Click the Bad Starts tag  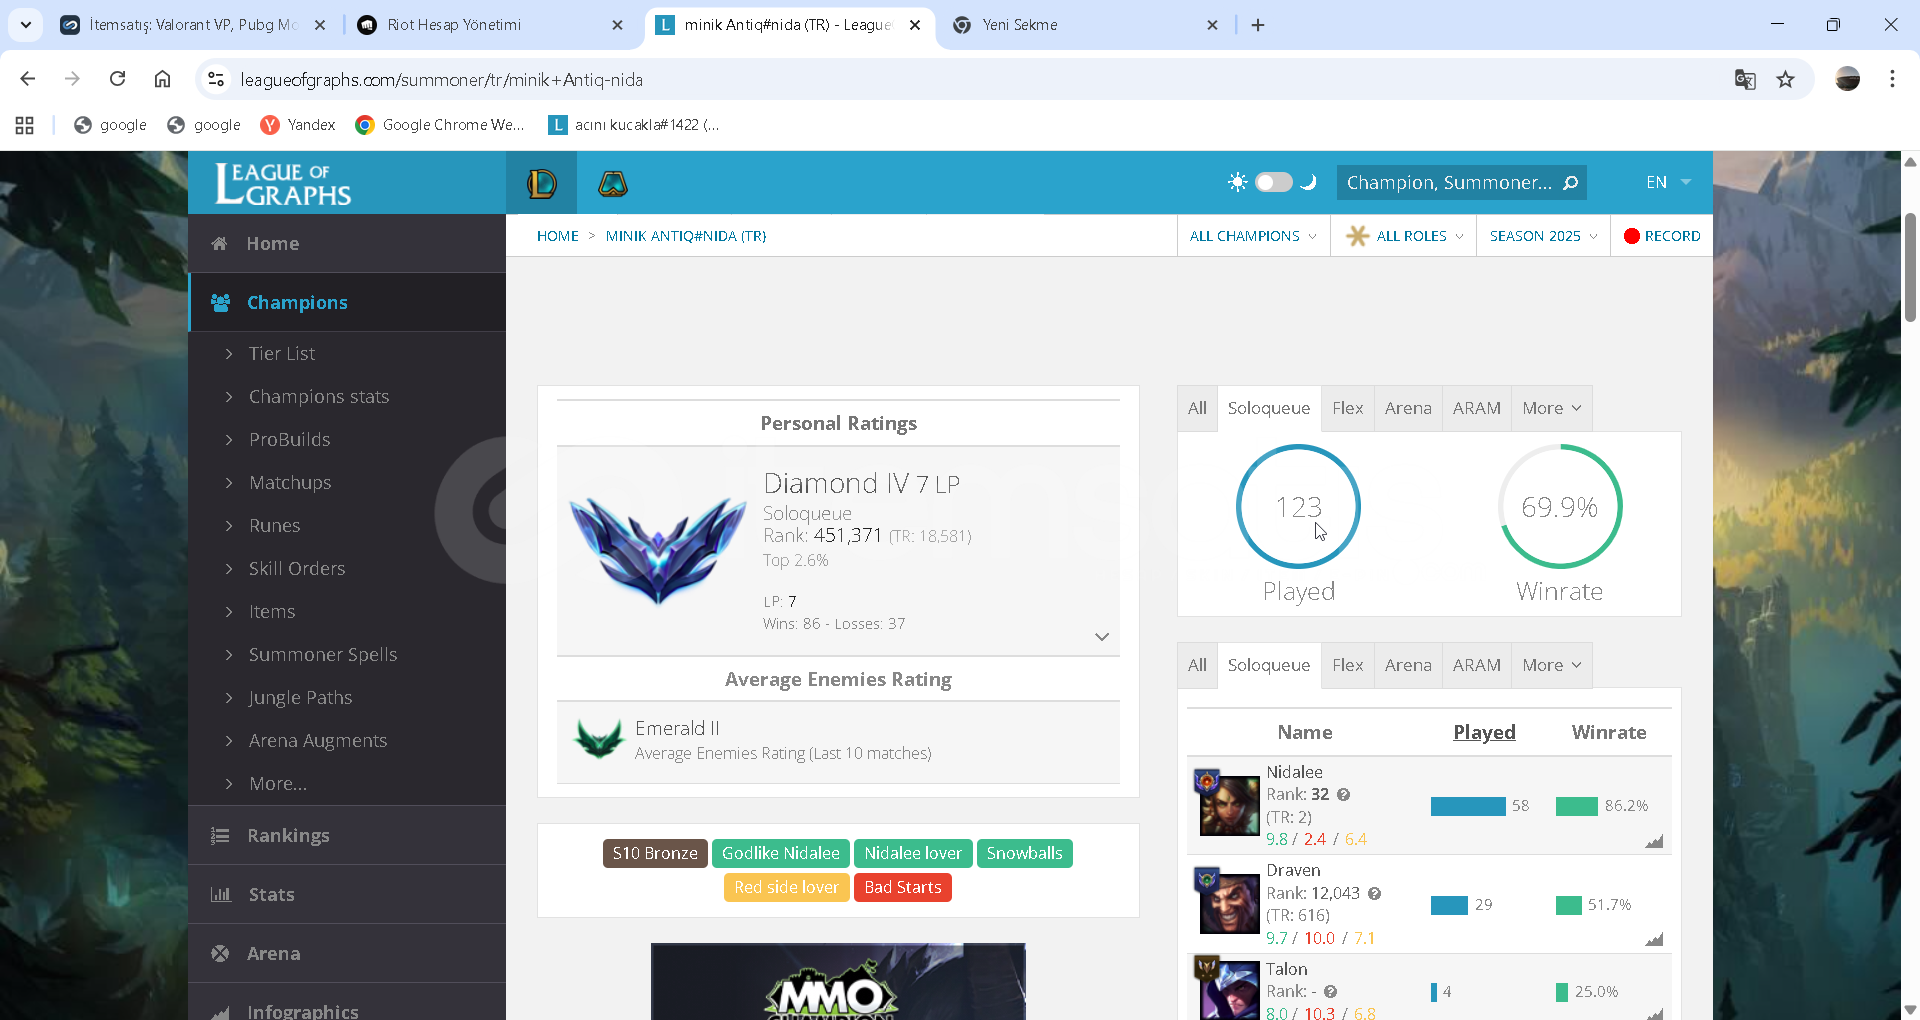tap(903, 887)
